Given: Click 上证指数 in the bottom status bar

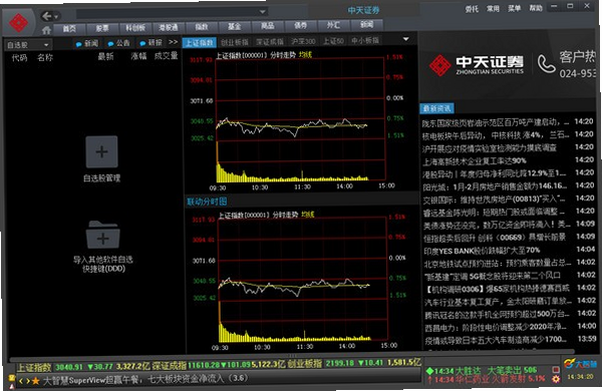Looking at the screenshot, I should [x=34, y=367].
